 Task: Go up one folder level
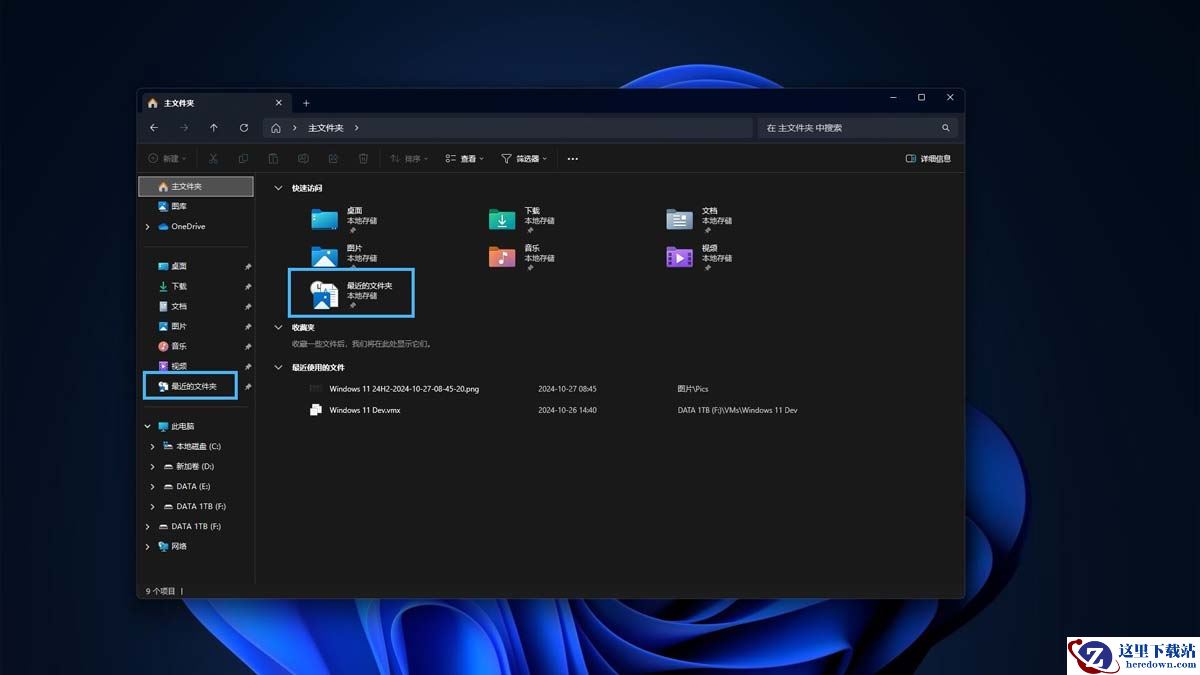pos(214,128)
